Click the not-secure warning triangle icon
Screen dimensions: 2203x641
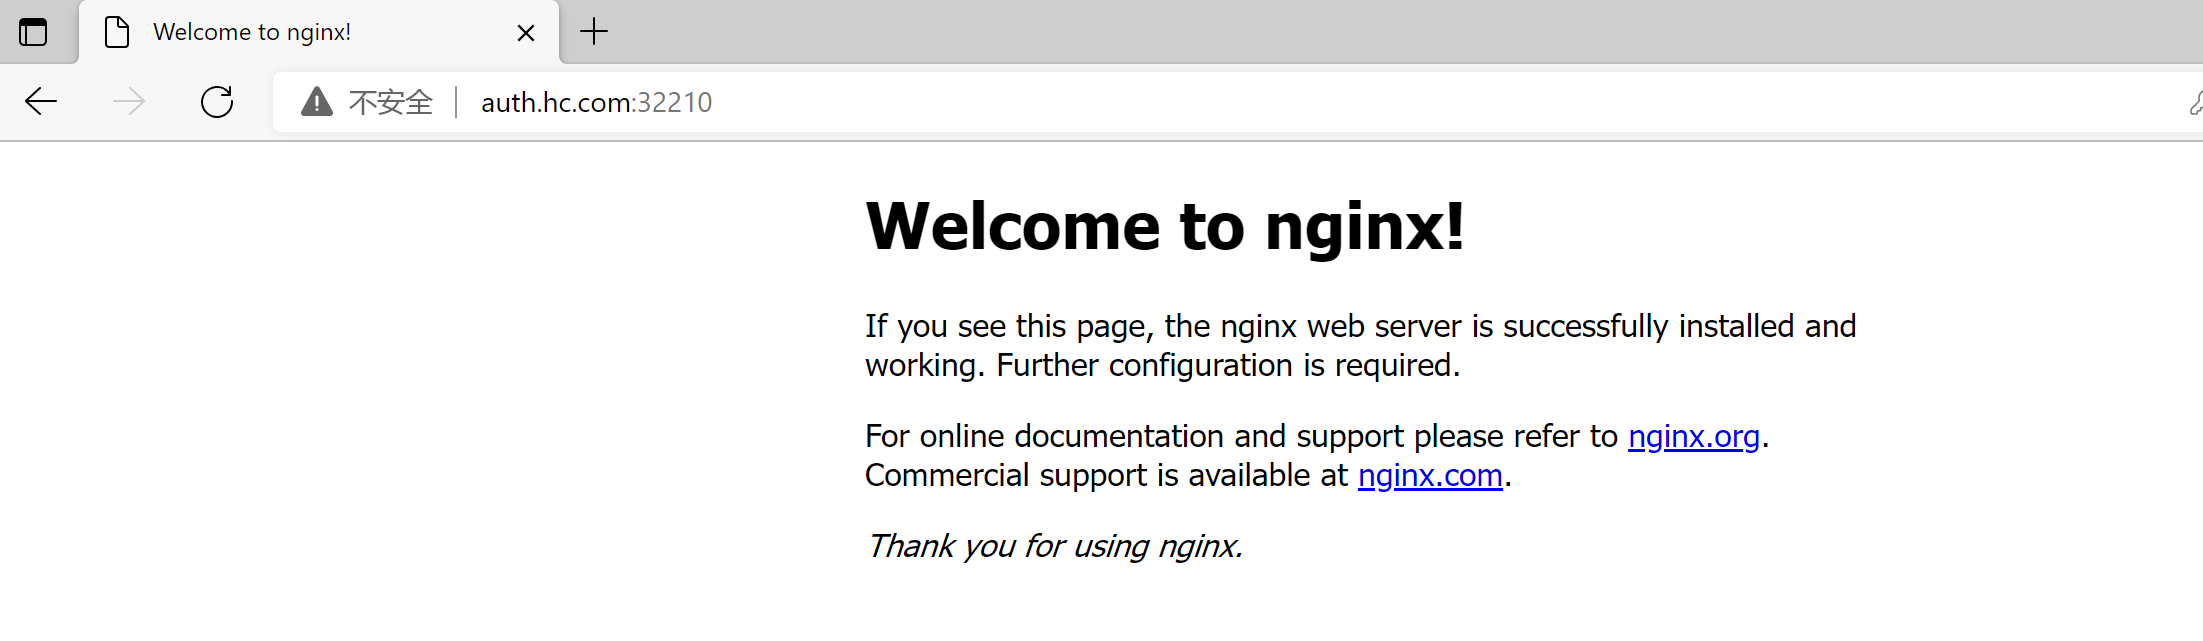(317, 101)
